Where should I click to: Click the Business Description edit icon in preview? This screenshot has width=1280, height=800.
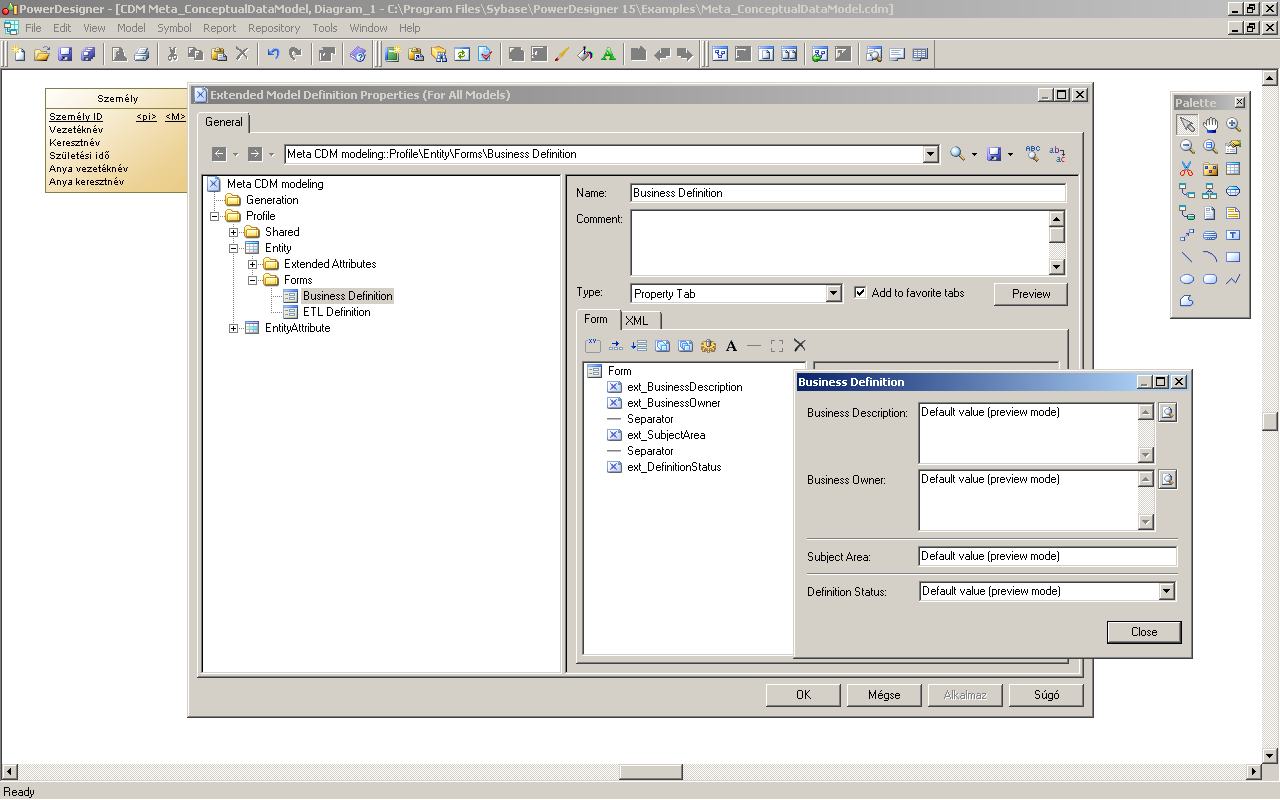point(1167,413)
